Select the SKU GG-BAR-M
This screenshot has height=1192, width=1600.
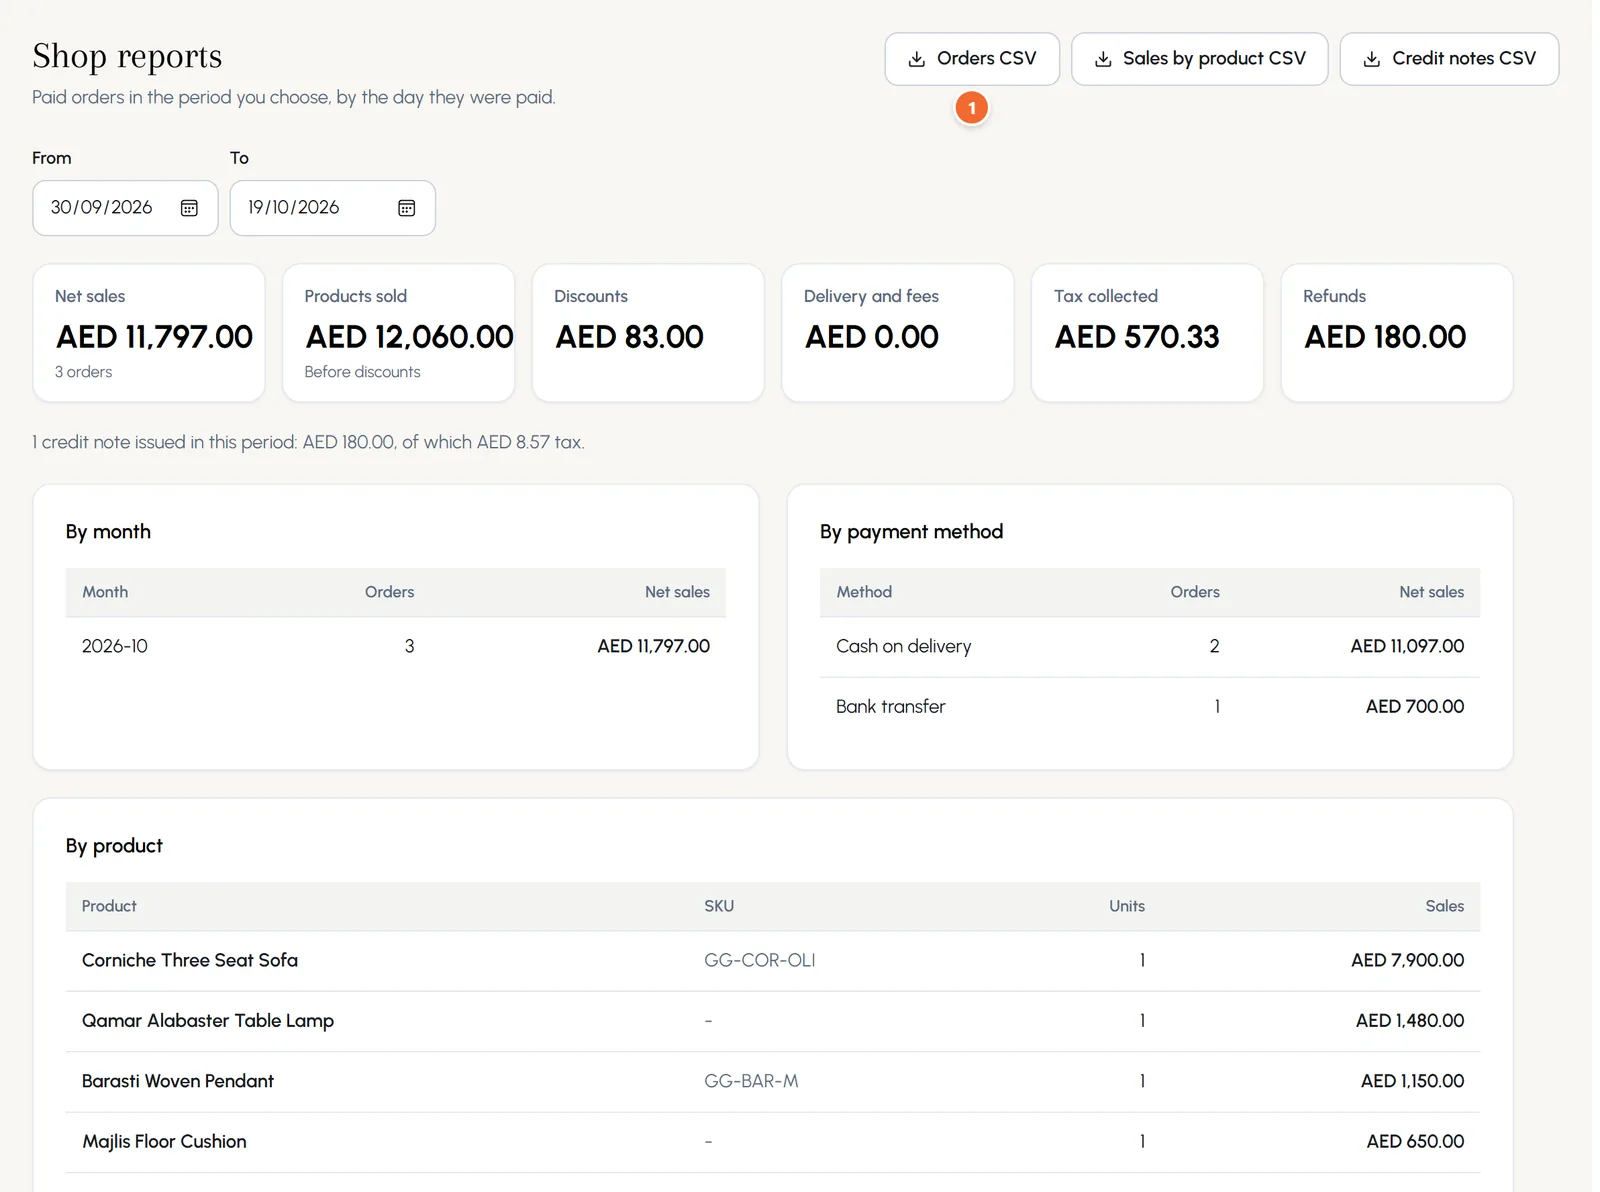(751, 1081)
